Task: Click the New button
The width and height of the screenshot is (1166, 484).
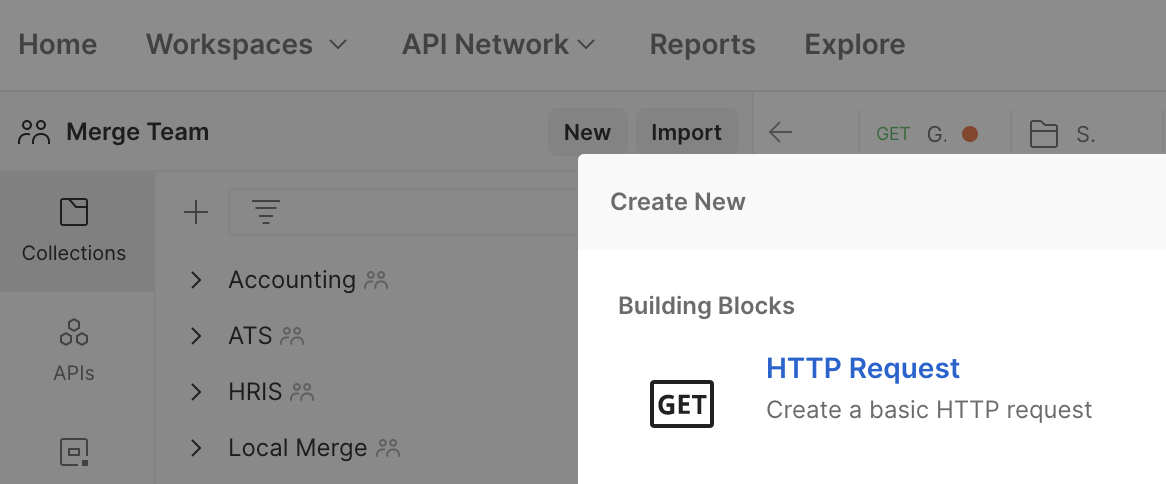Action: pos(587,133)
